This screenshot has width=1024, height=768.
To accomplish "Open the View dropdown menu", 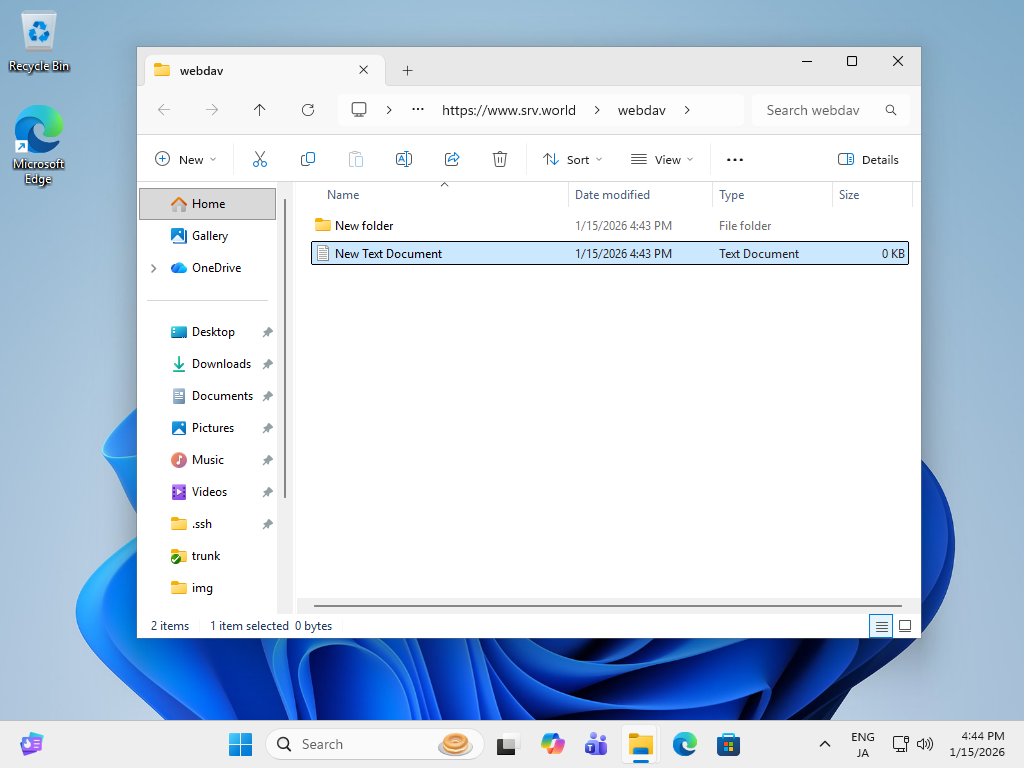I will (662, 159).
